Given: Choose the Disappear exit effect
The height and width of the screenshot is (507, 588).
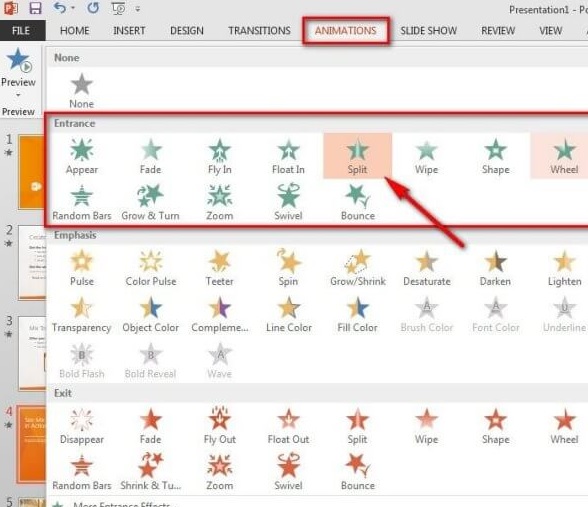Looking at the screenshot, I should point(82,426).
